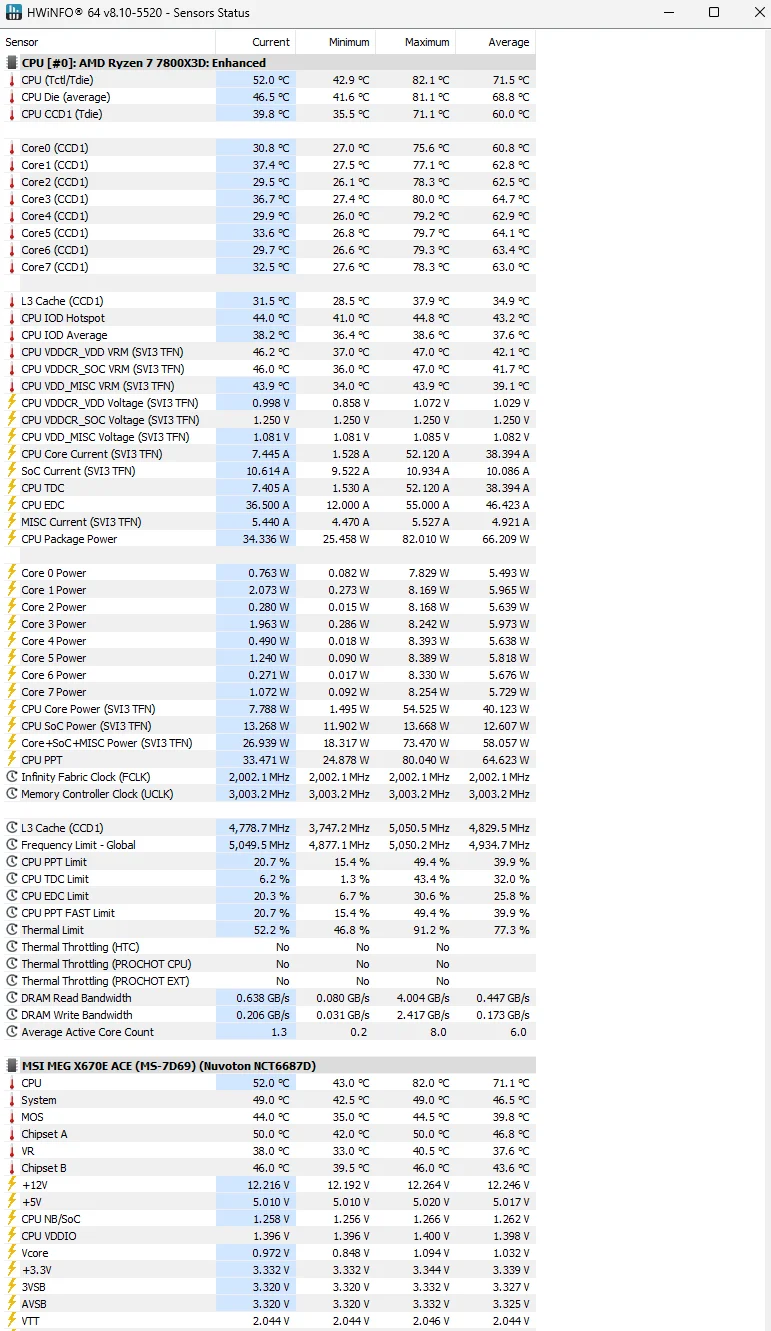Select the AVSB voltage row
Image resolution: width=771 pixels, height=1331 pixels.
click(x=268, y=1304)
